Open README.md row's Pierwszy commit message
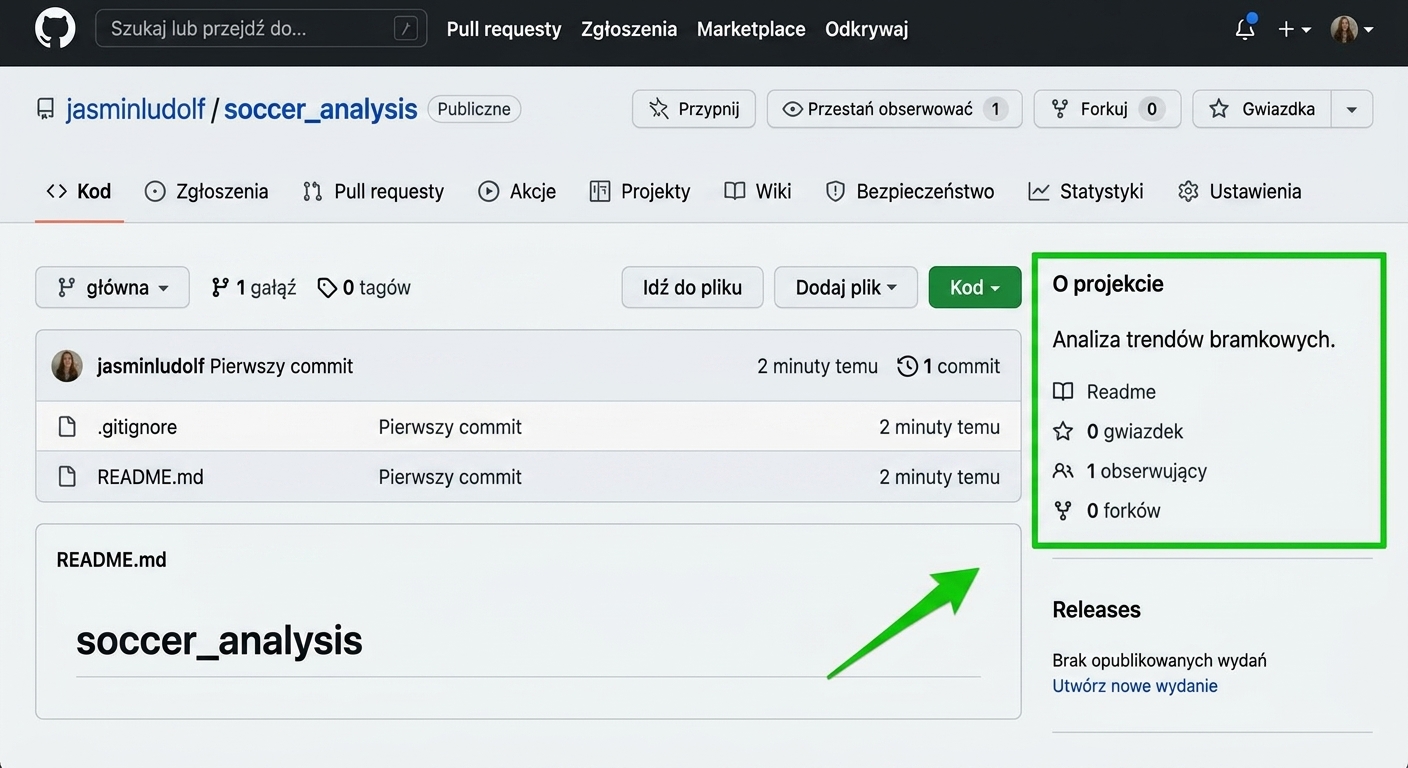1408x768 pixels. click(x=450, y=477)
